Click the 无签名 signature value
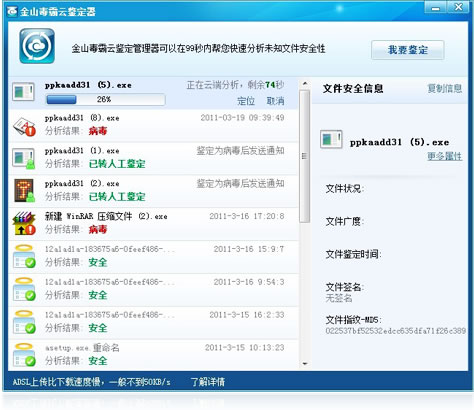474x410 pixels. point(339,298)
